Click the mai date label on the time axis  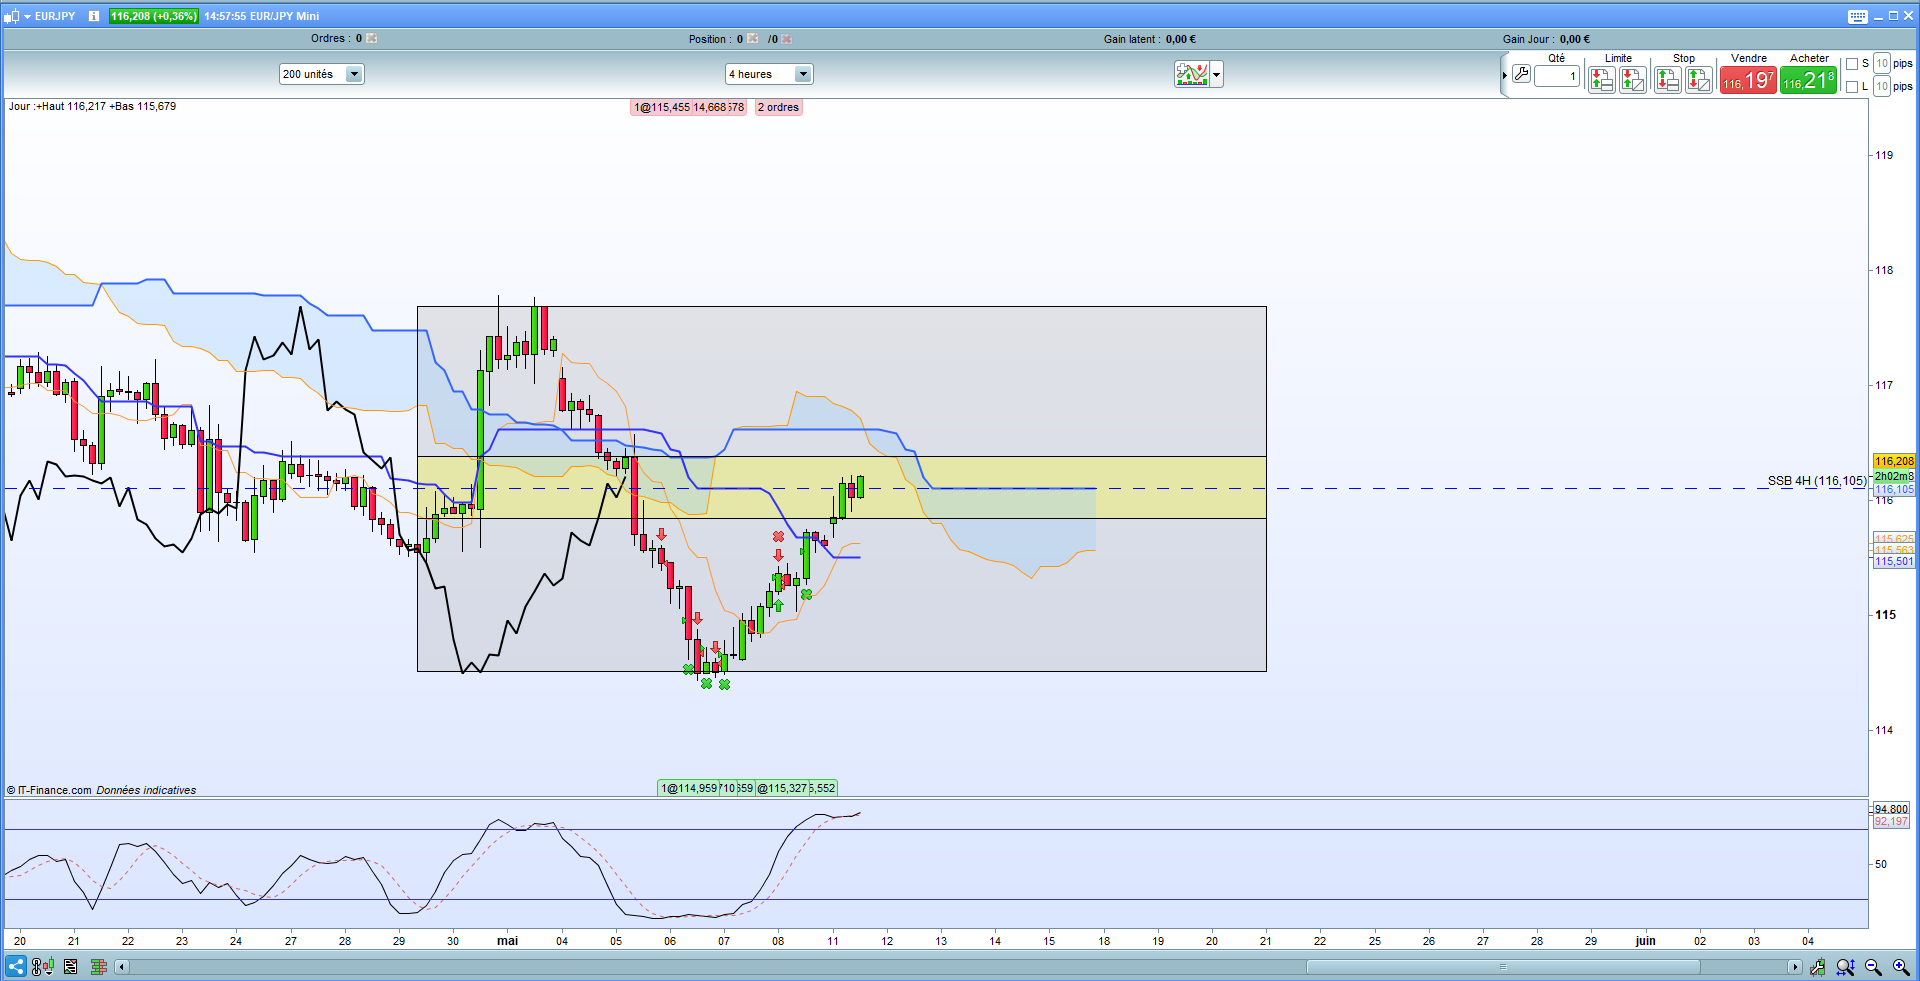click(x=508, y=941)
